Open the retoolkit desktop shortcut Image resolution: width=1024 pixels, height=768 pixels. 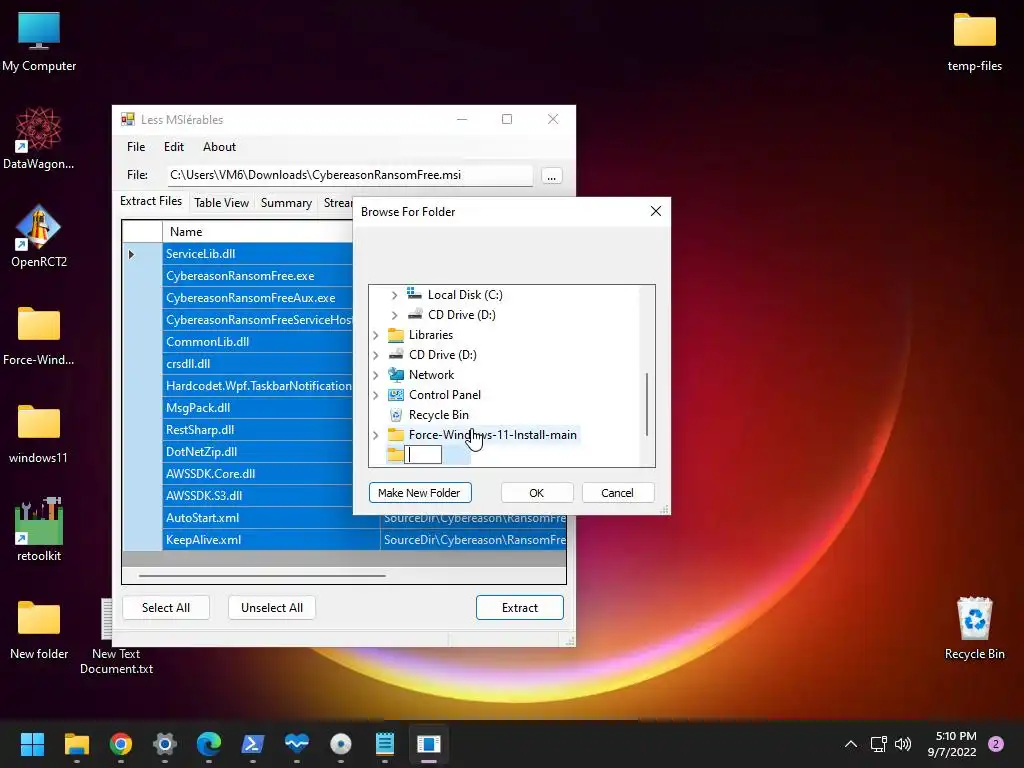[x=39, y=531]
